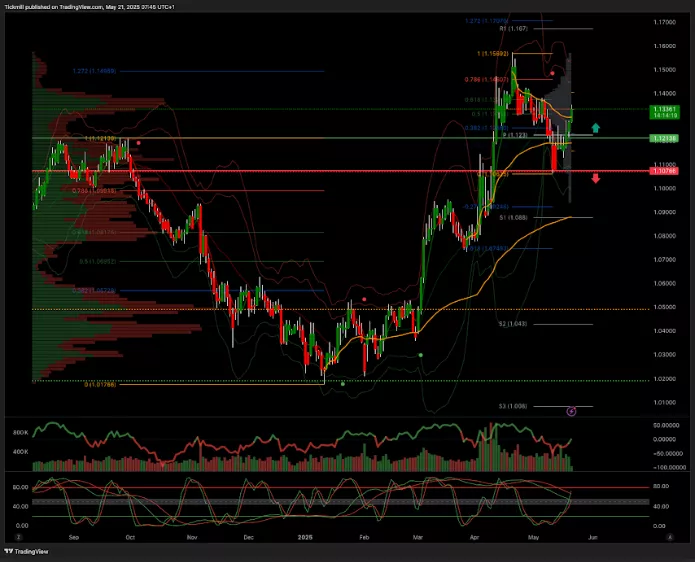Click the Apr label on time axis

(475, 537)
